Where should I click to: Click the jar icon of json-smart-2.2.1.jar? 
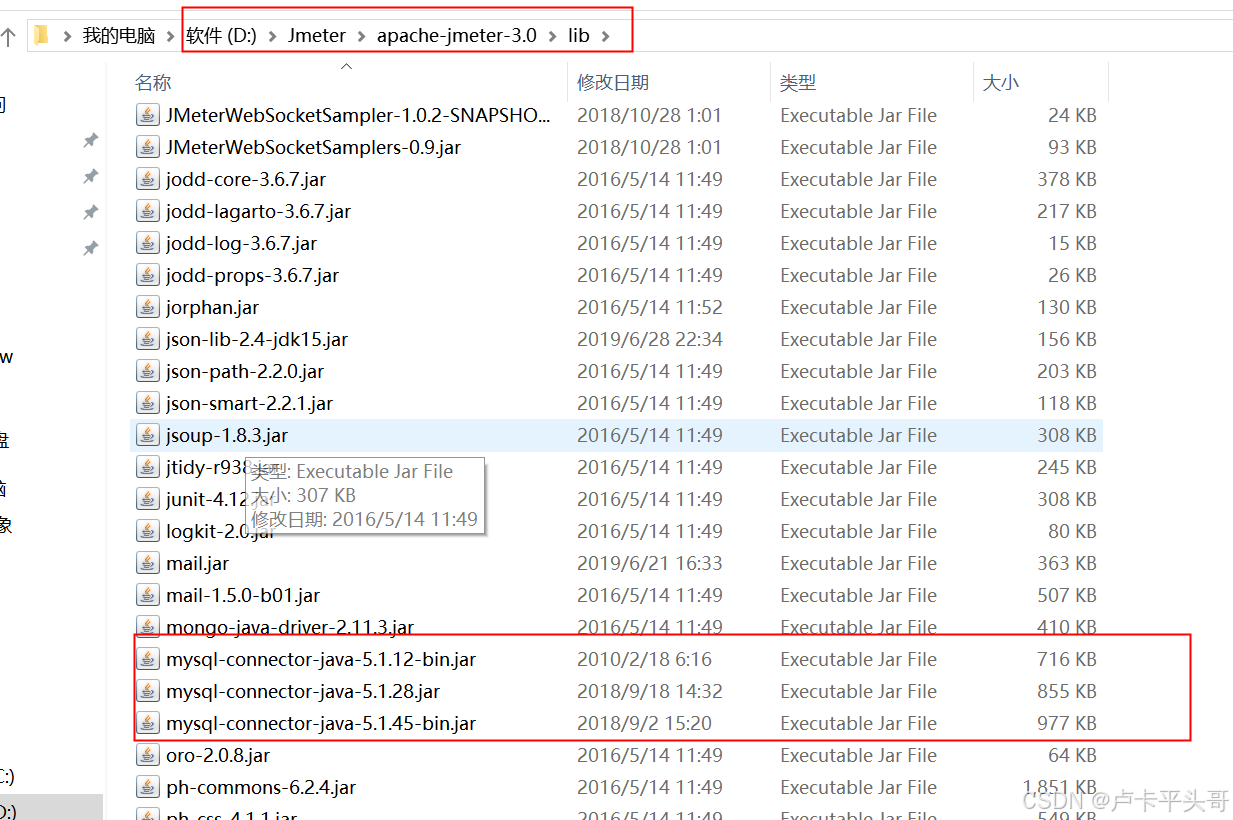coord(148,403)
